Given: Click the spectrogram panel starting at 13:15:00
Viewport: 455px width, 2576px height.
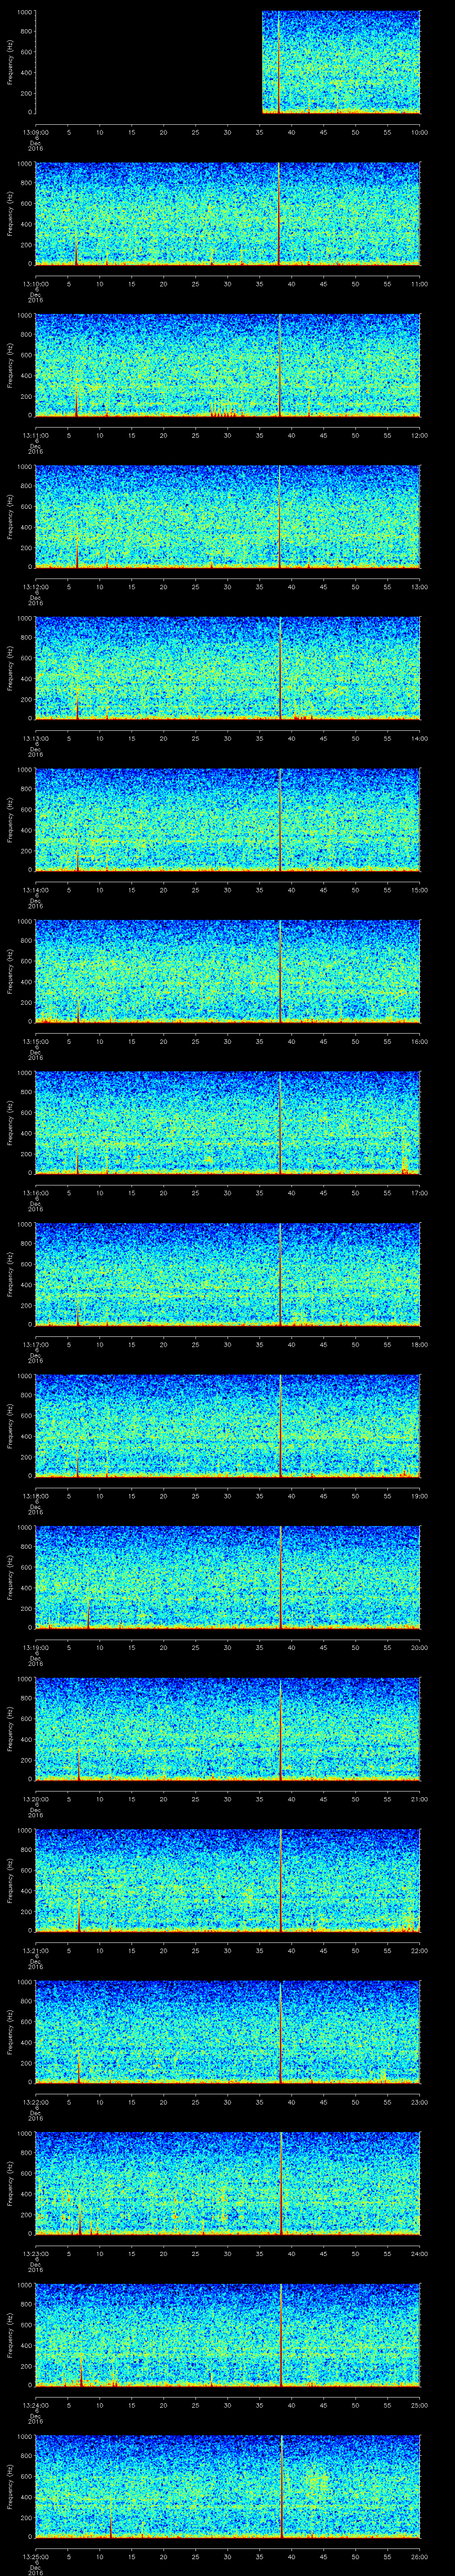Looking at the screenshot, I should (x=227, y=972).
